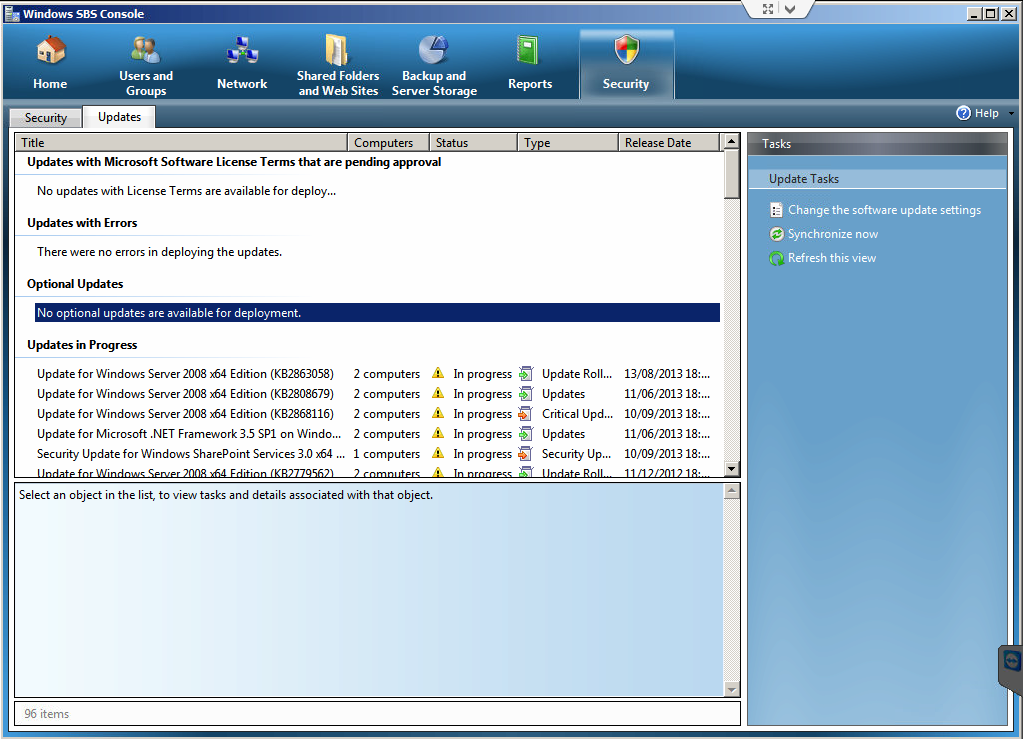Sort the list by the Release Date column header
This screenshot has width=1023, height=739.
coord(669,142)
